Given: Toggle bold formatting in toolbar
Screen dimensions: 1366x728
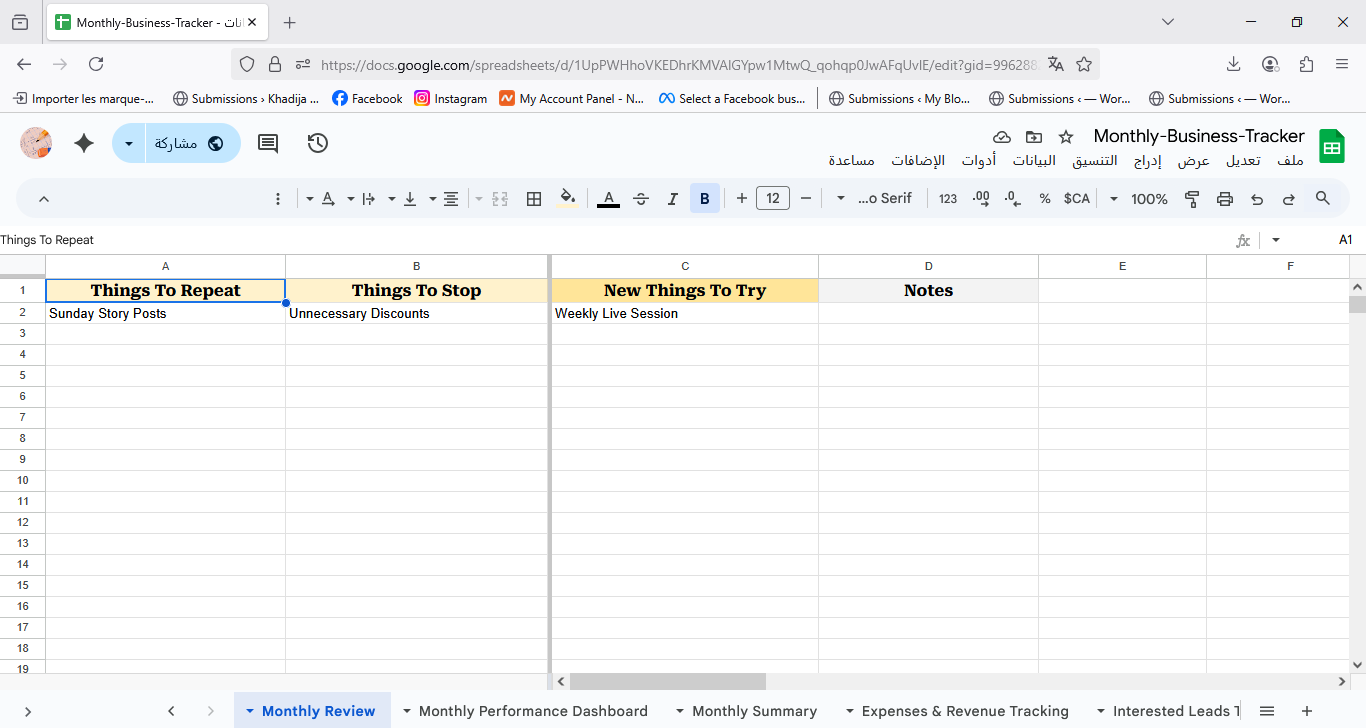Looking at the screenshot, I should (x=705, y=199).
